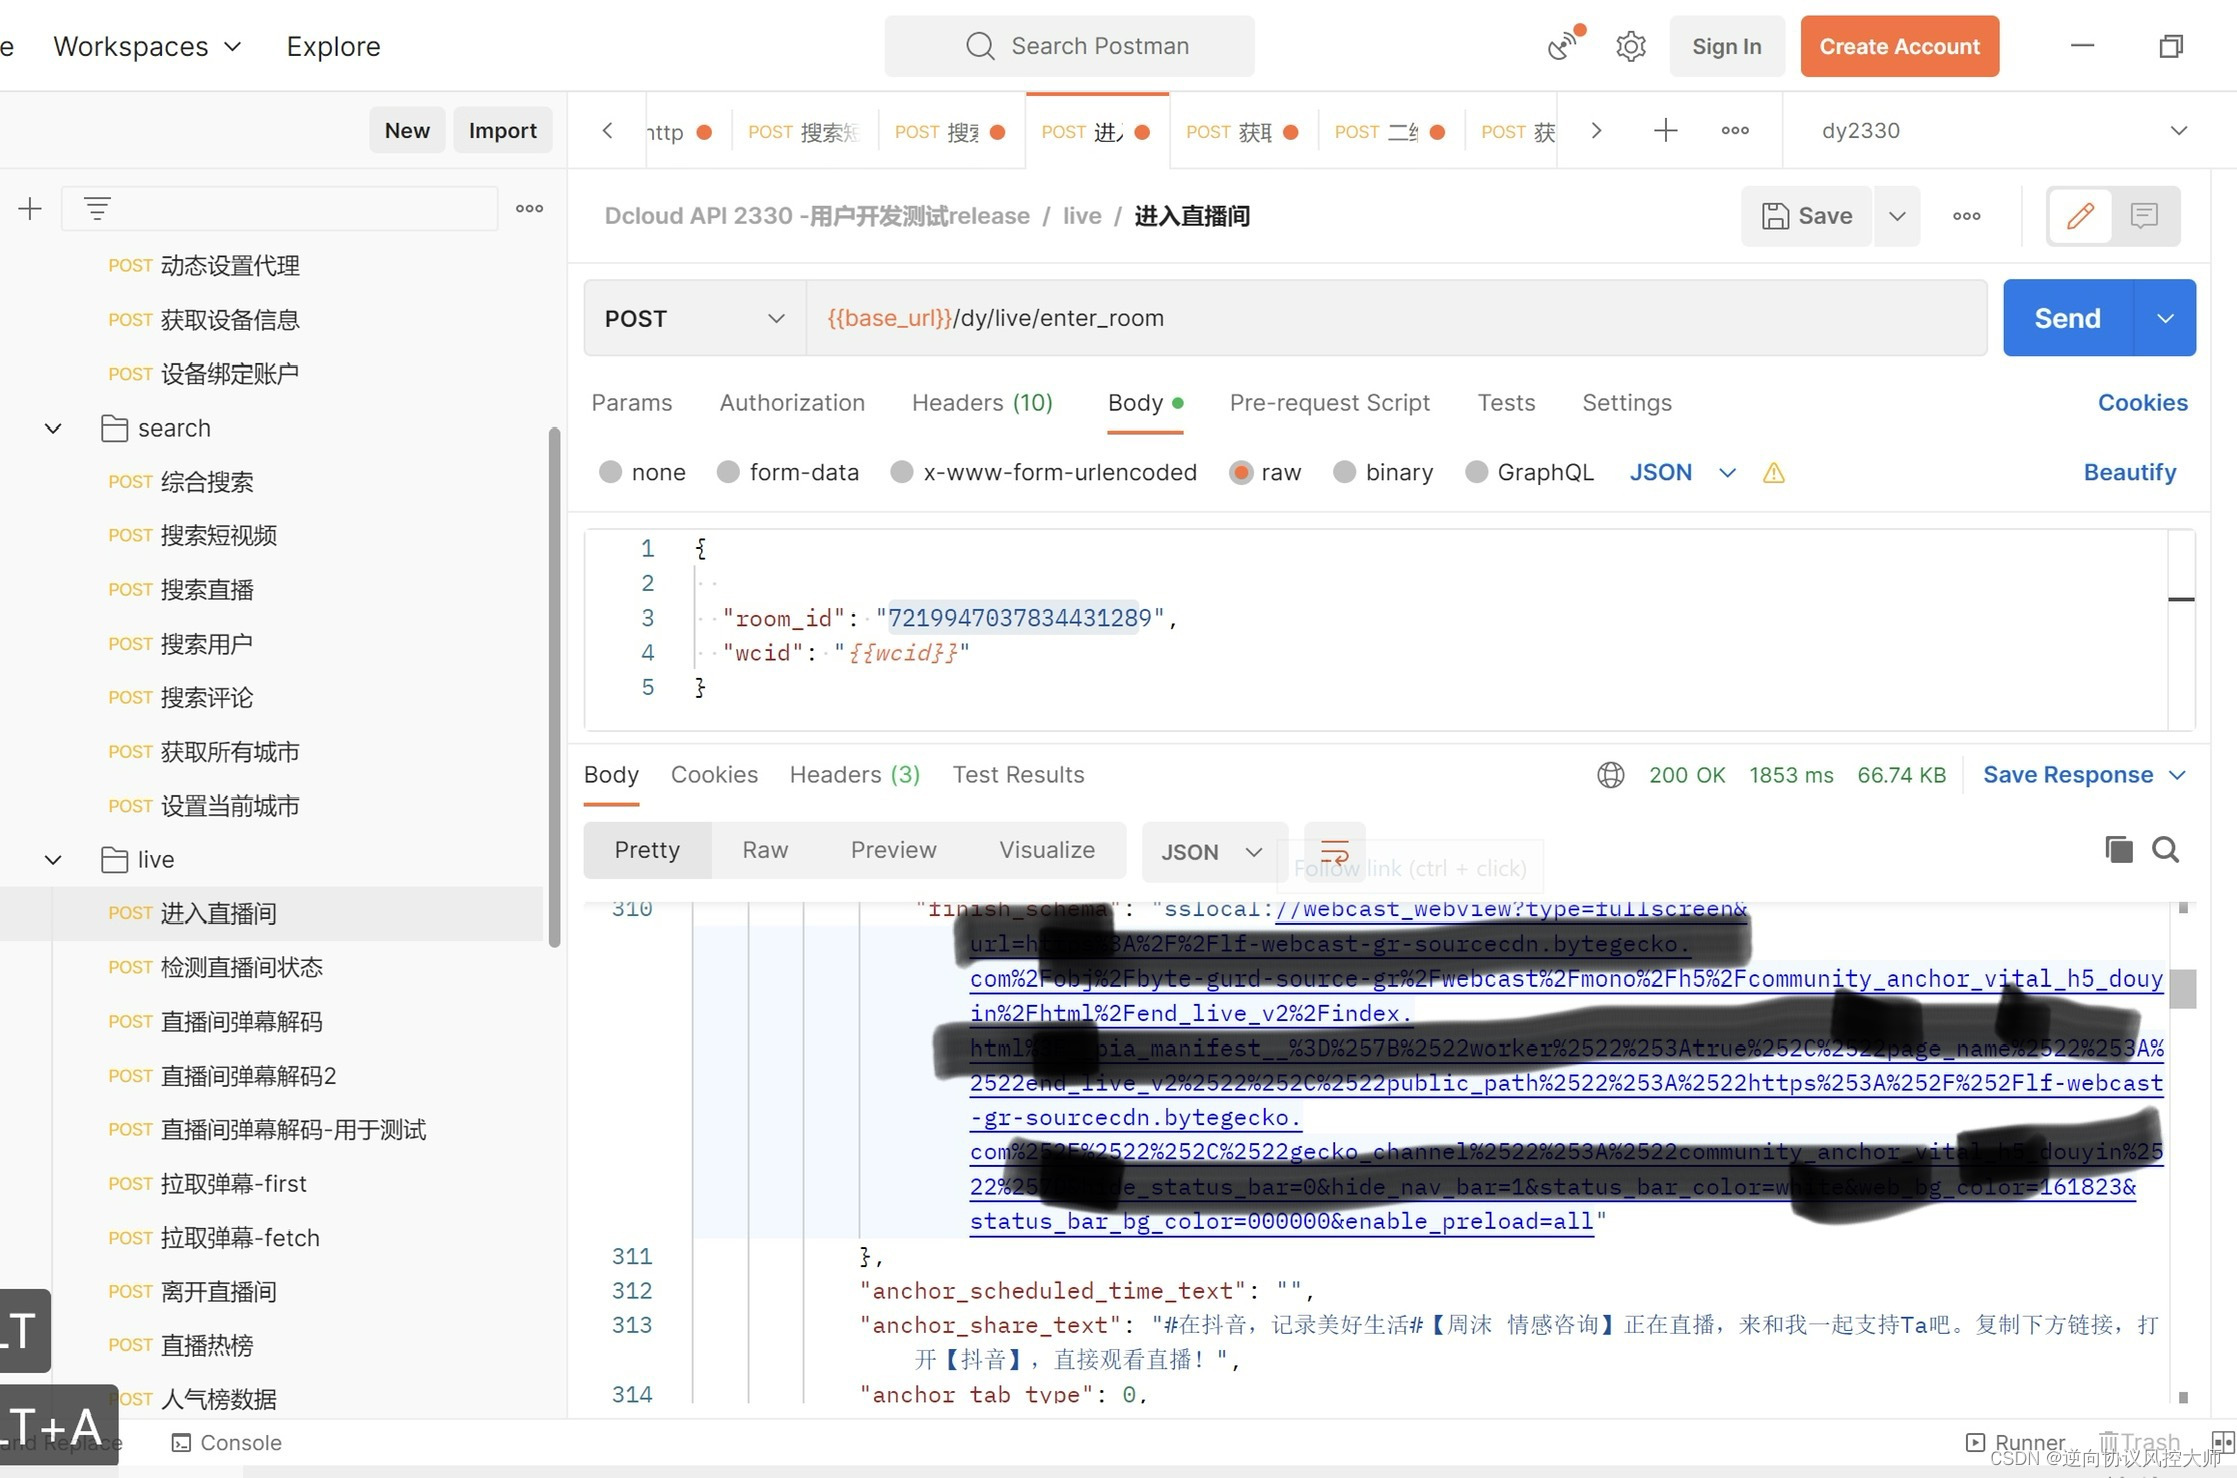Click the Search Postman field

click(x=1069, y=46)
